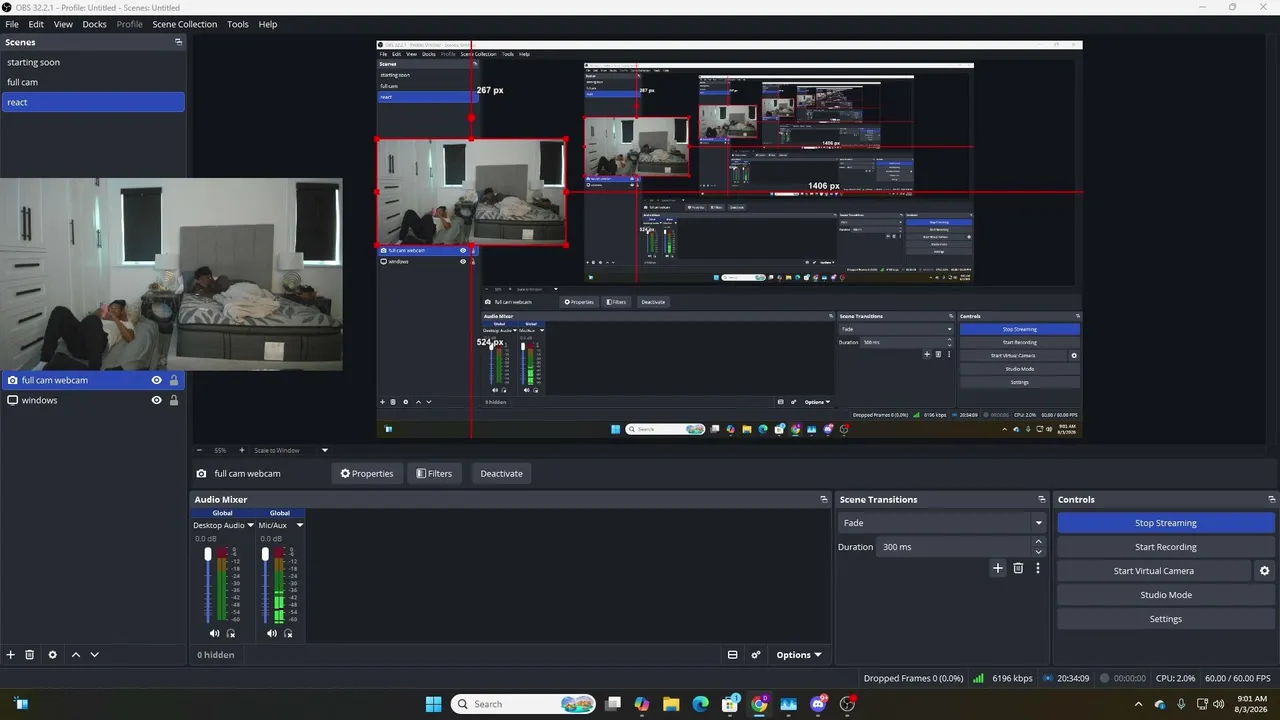Toggle lock on full cam webcam source
1280x720 pixels.
click(x=174, y=380)
